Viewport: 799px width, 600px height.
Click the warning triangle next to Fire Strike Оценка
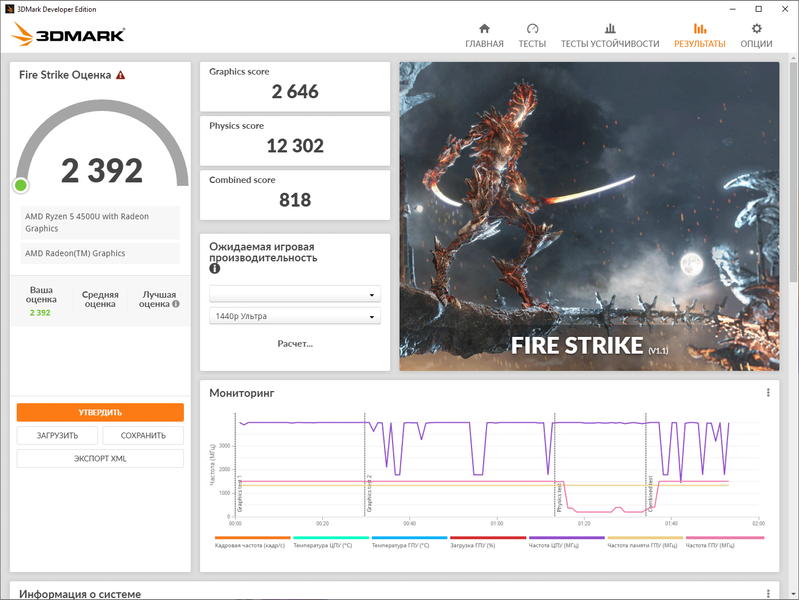click(x=120, y=75)
